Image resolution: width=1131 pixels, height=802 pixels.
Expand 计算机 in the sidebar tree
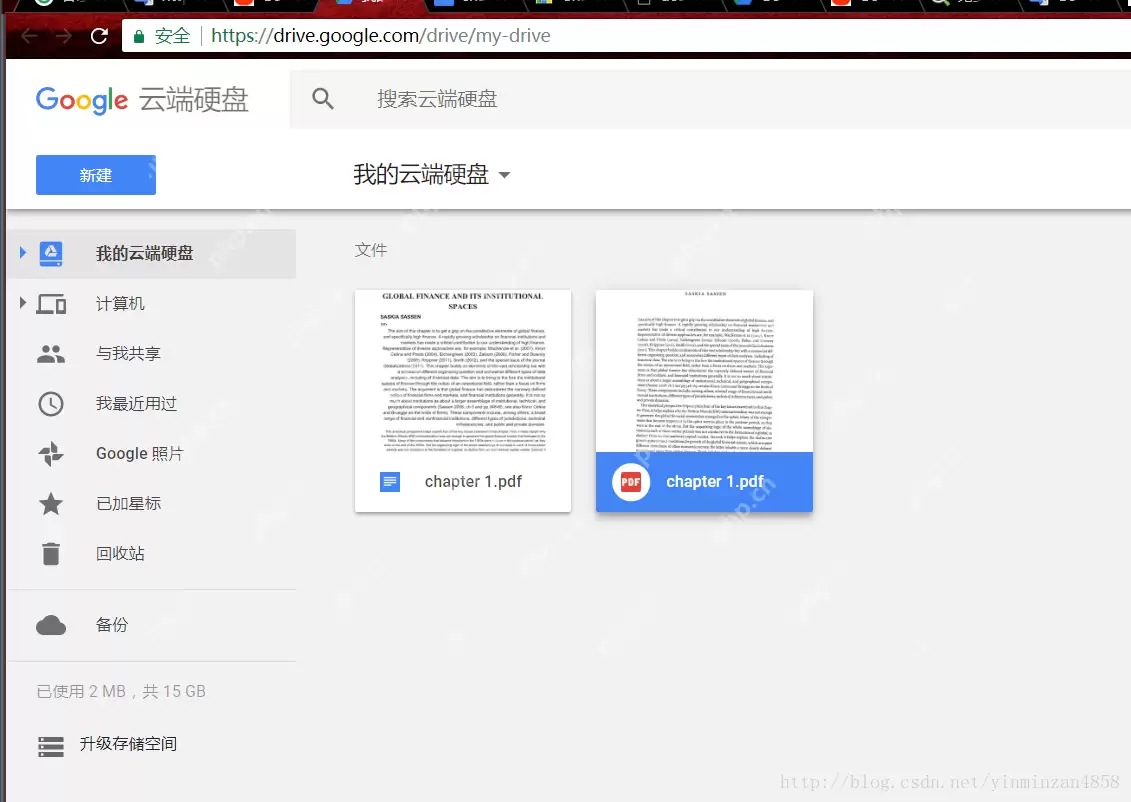point(22,303)
